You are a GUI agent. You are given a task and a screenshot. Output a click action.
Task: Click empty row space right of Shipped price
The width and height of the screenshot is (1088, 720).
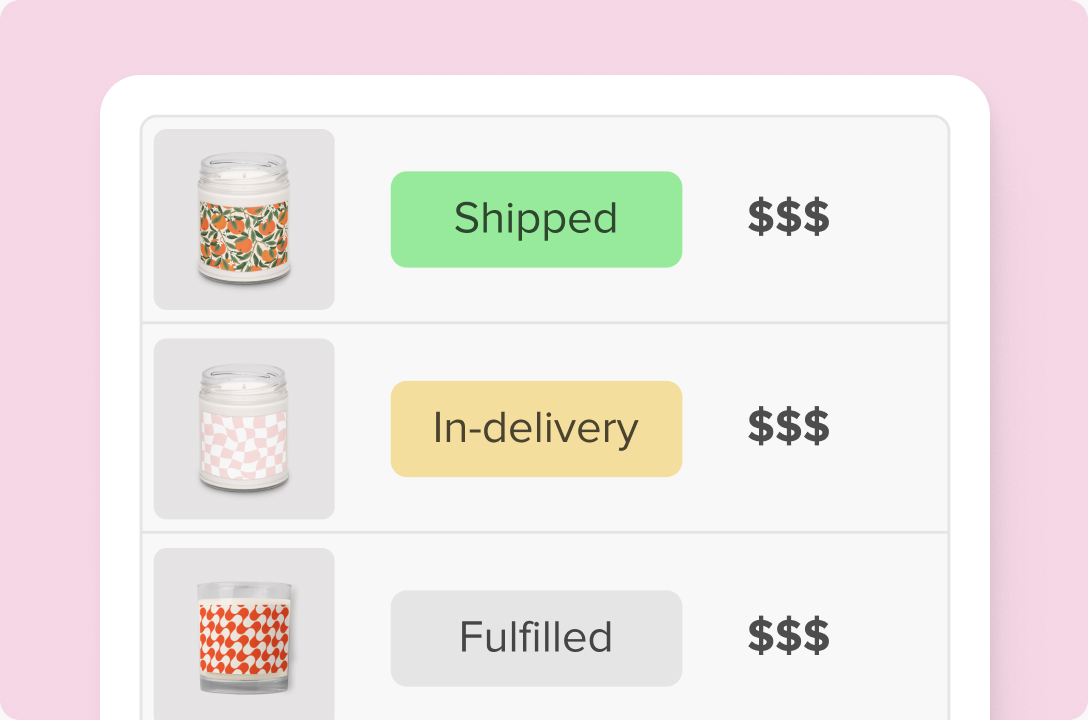(895, 219)
